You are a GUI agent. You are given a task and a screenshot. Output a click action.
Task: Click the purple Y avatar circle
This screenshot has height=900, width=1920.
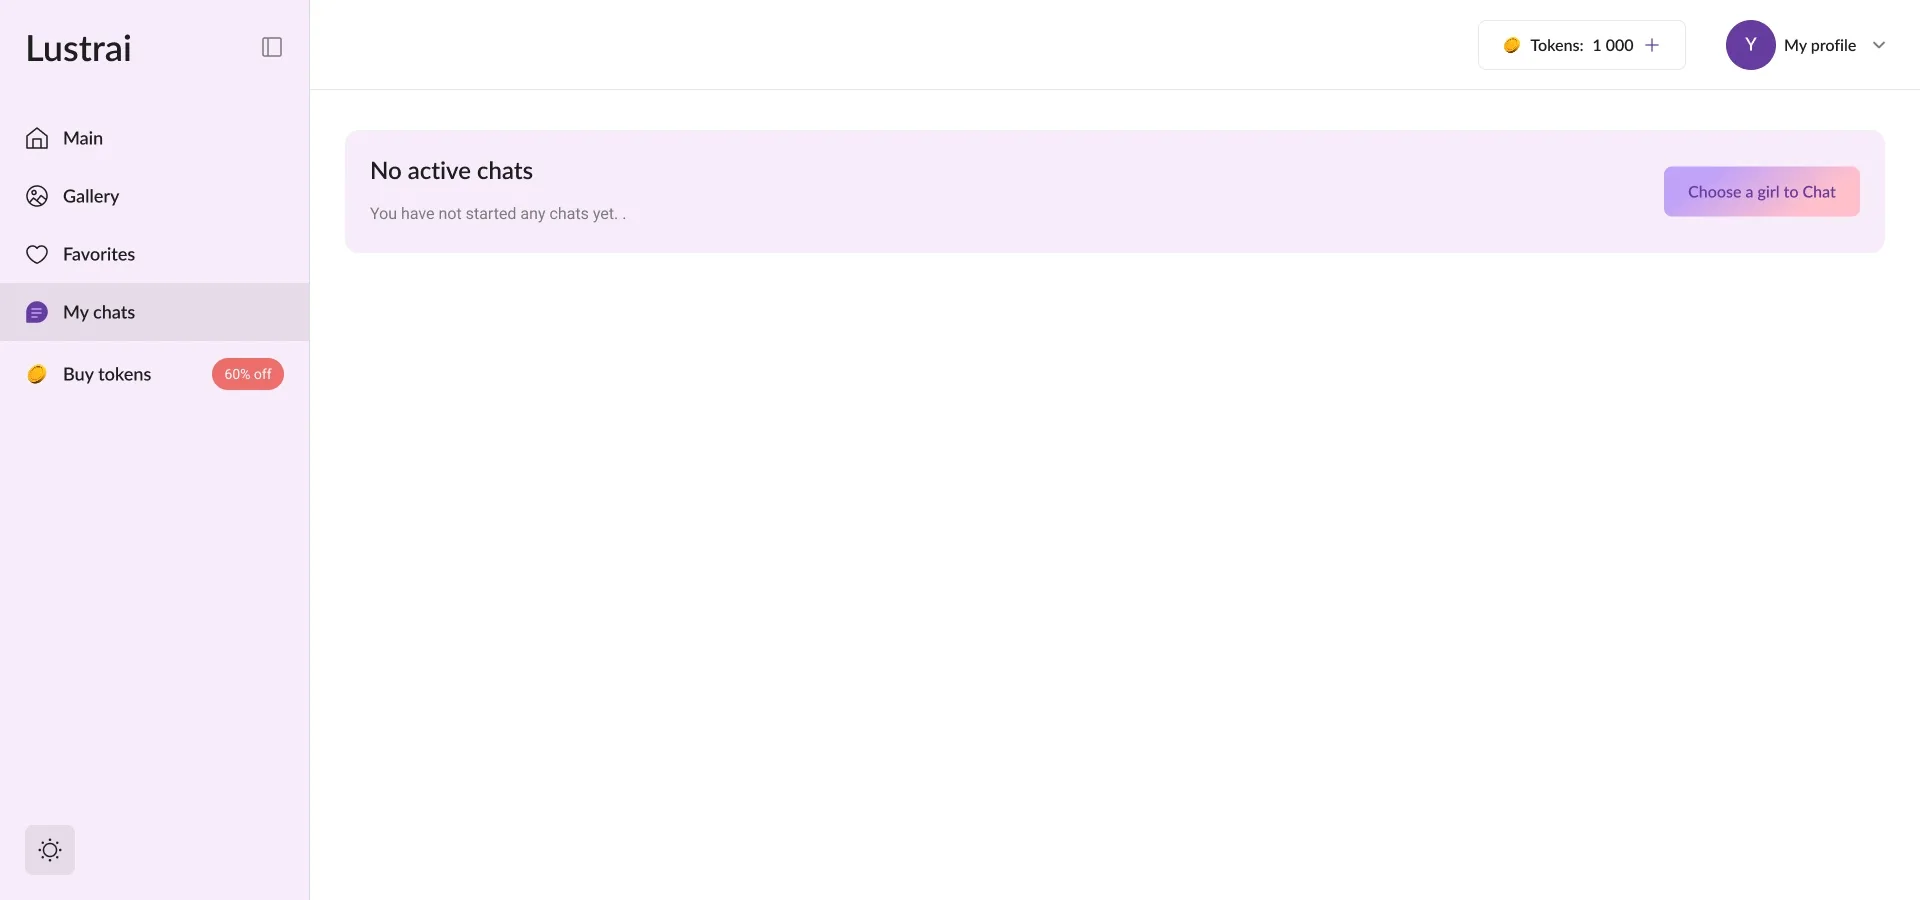point(1750,45)
